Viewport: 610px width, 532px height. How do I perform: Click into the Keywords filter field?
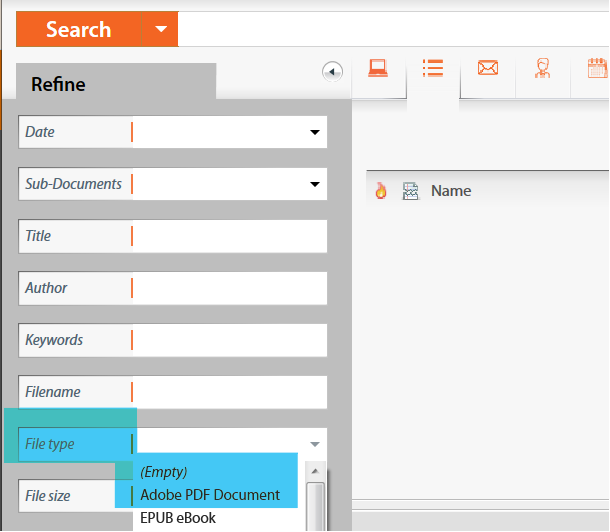[x=230, y=340]
